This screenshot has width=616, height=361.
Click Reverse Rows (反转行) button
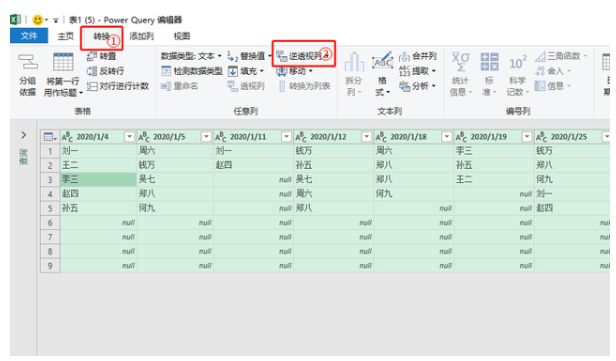(x=105, y=71)
